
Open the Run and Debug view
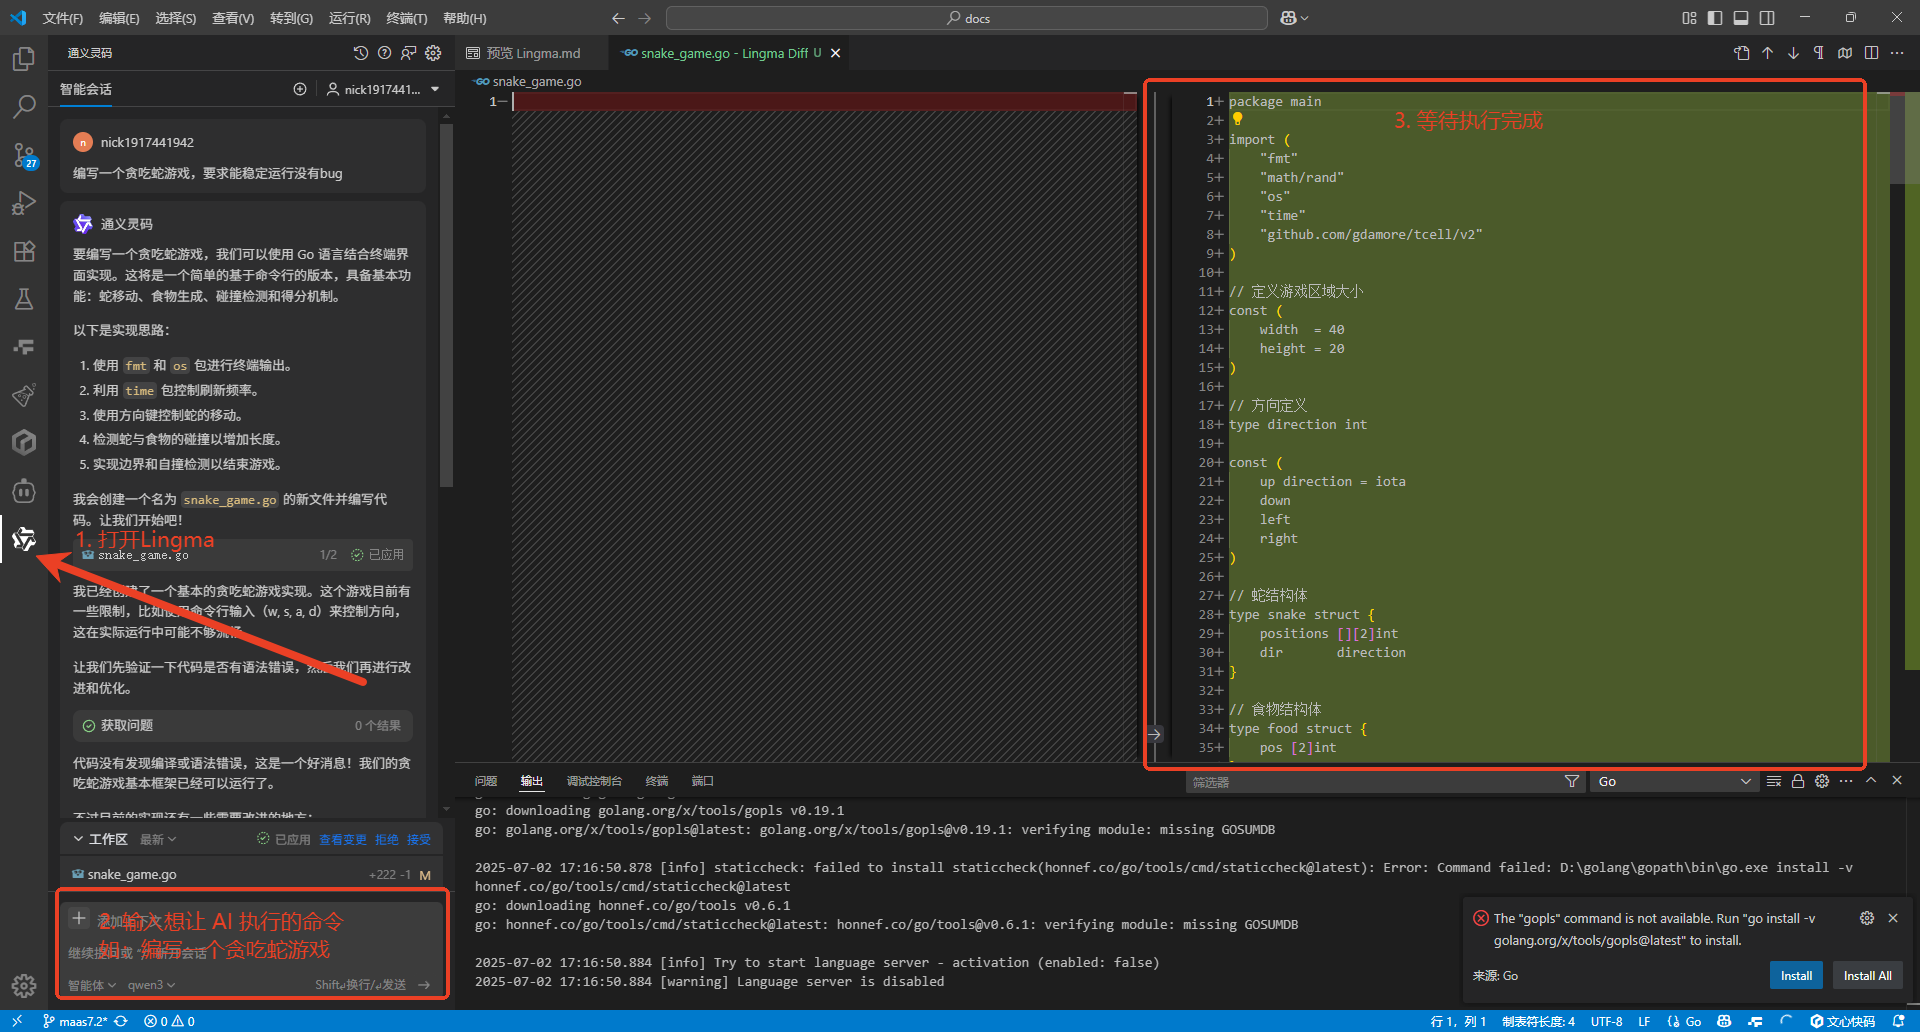pos(24,203)
